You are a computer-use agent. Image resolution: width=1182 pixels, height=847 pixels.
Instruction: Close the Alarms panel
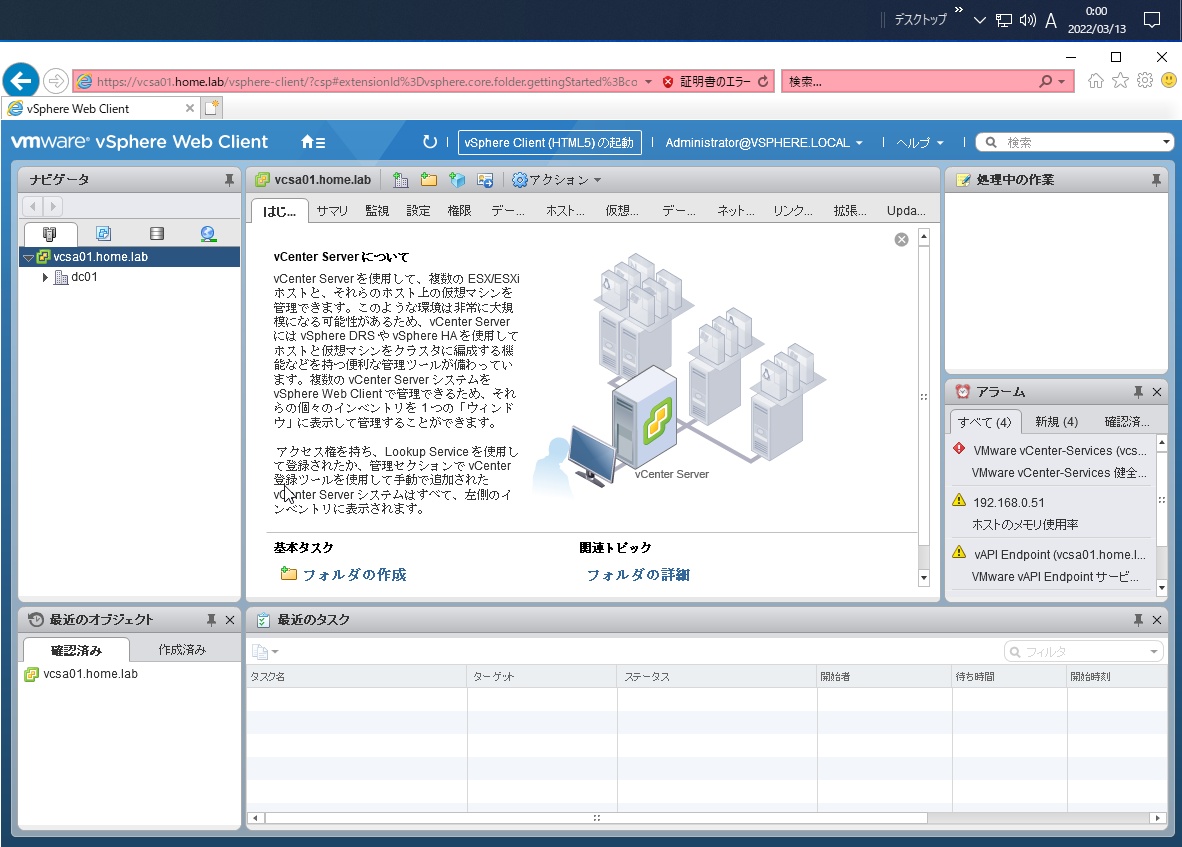tap(1157, 392)
